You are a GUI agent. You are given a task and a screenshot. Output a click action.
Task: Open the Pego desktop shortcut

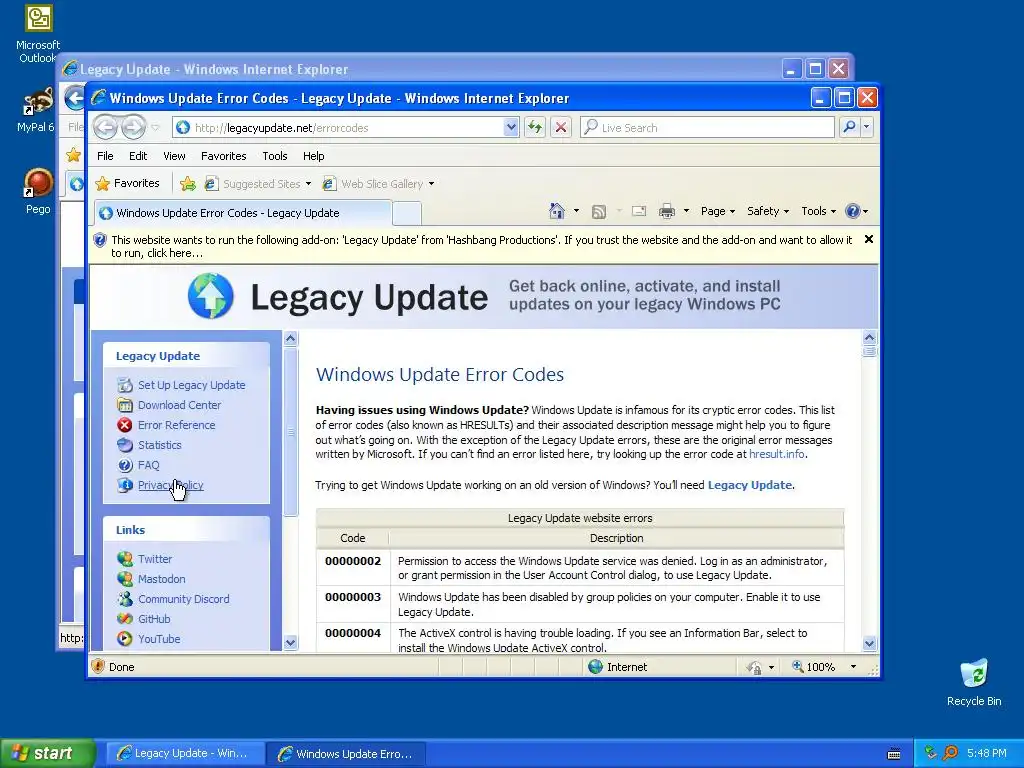pyautogui.click(x=38, y=191)
